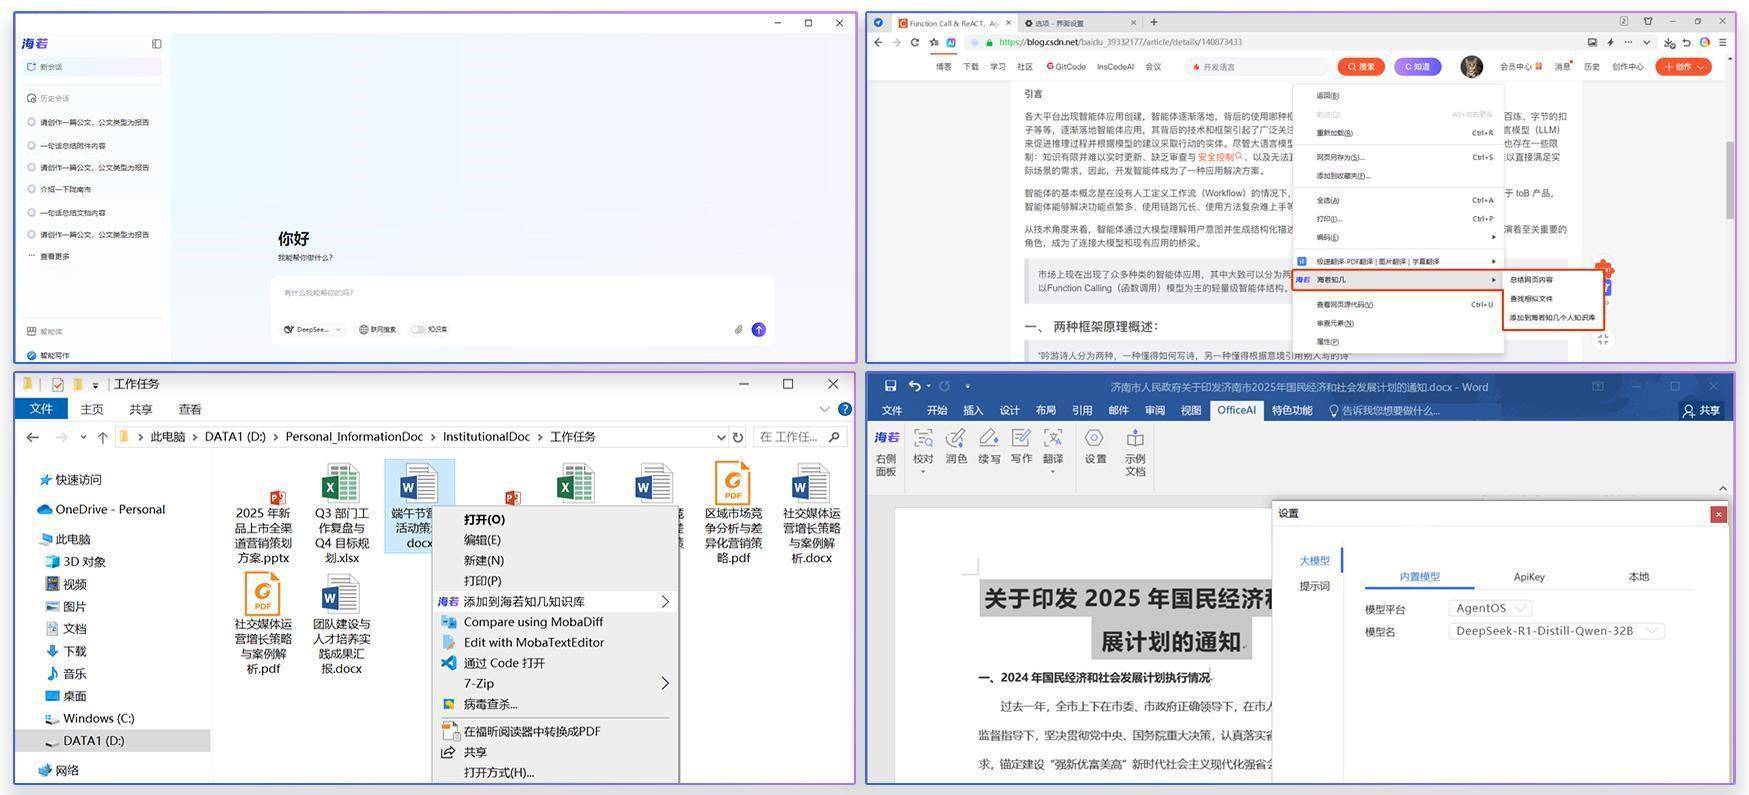
Task: Refresh the File Explorer address bar
Action: [738, 437]
